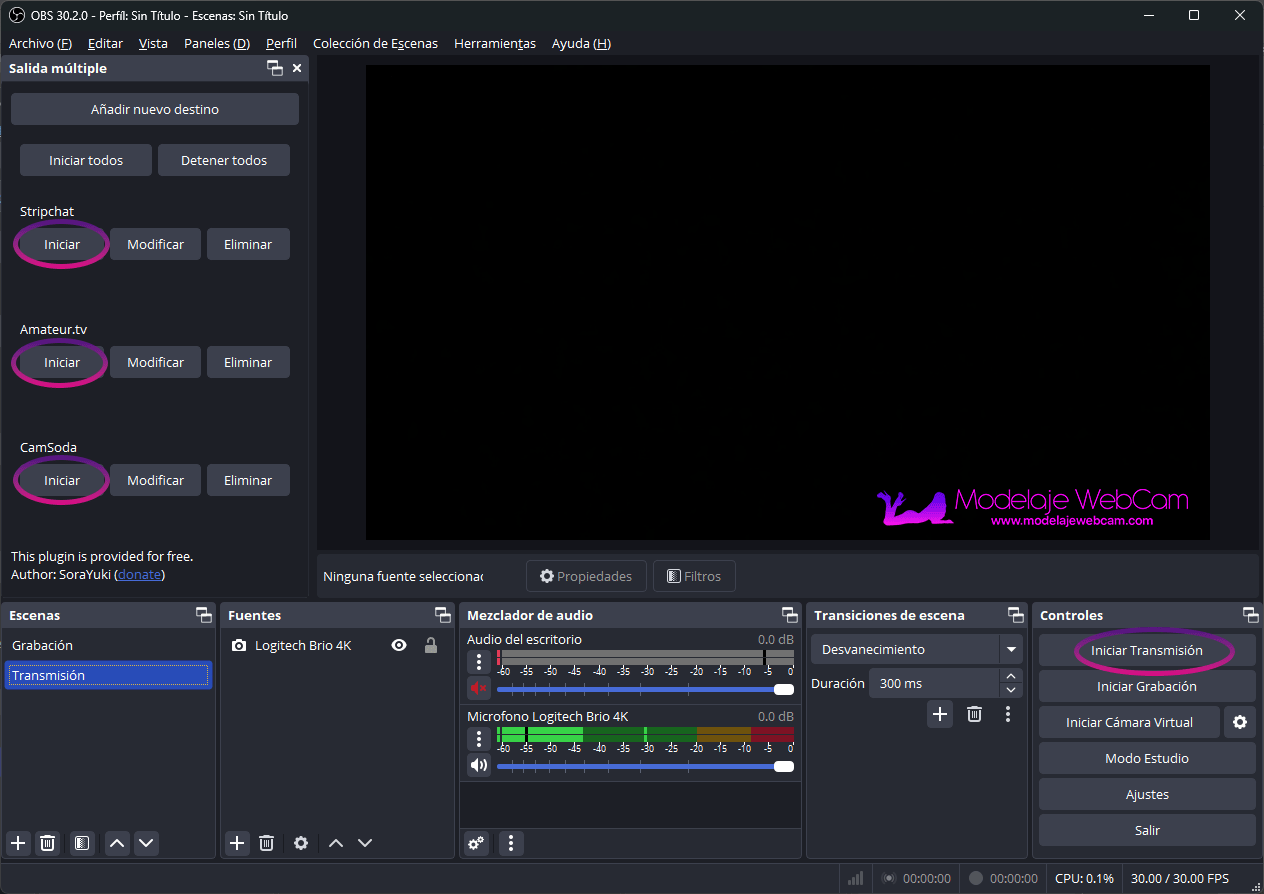This screenshot has height=894, width=1264.
Task: Open the Desvanecimiento transition dropdown
Action: coord(1011,650)
